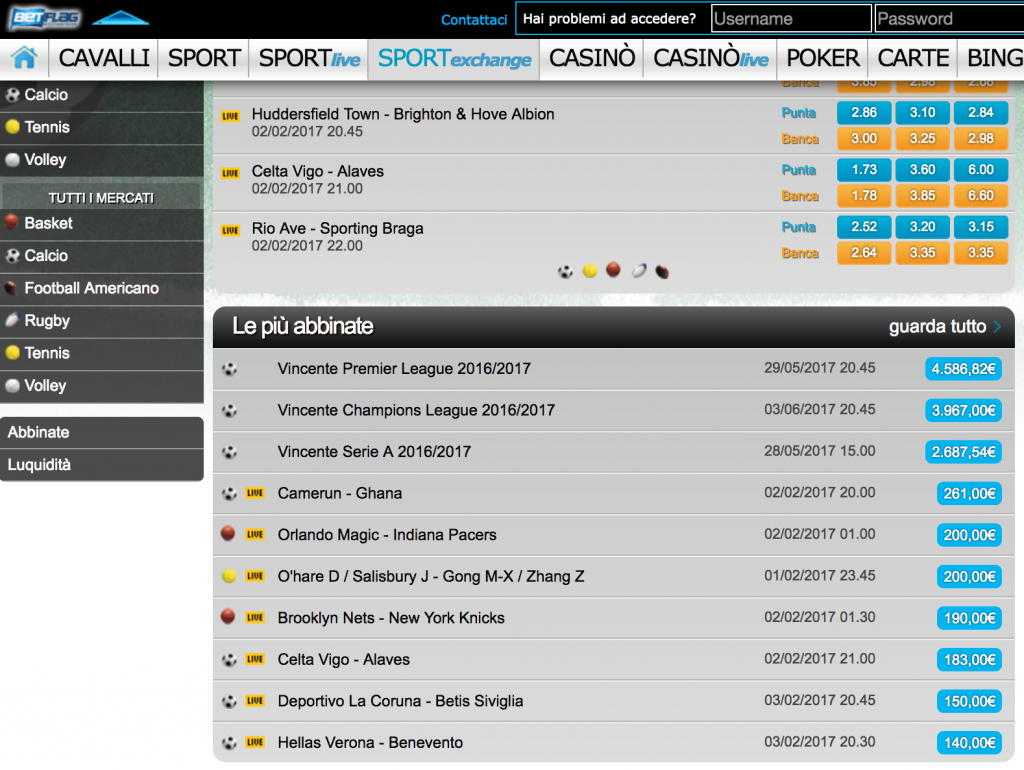Open the SPORT tab
The width and height of the screenshot is (1024, 770).
pos(204,58)
